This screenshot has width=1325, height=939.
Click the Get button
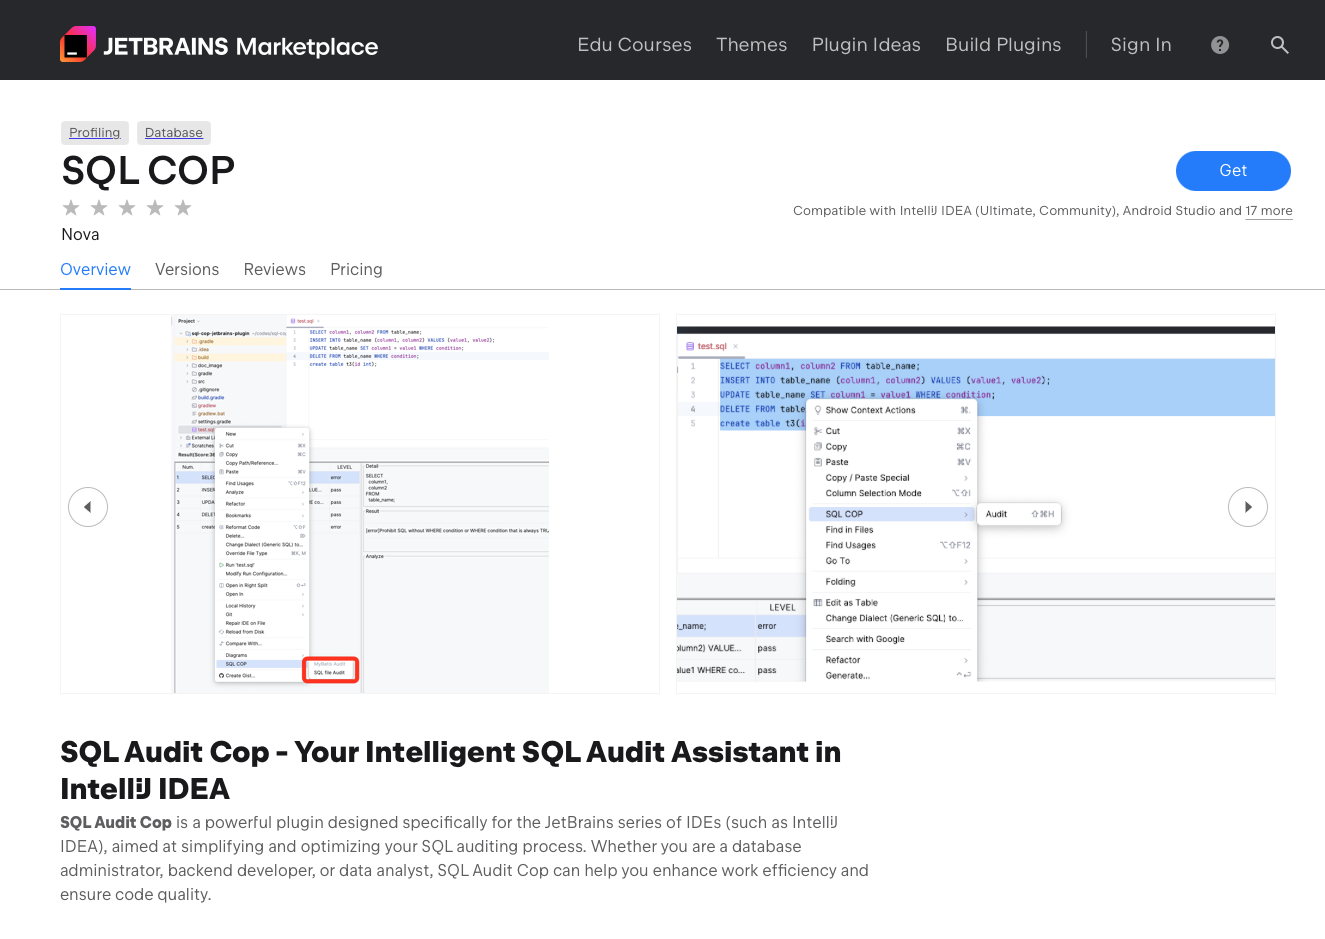[x=1233, y=171]
